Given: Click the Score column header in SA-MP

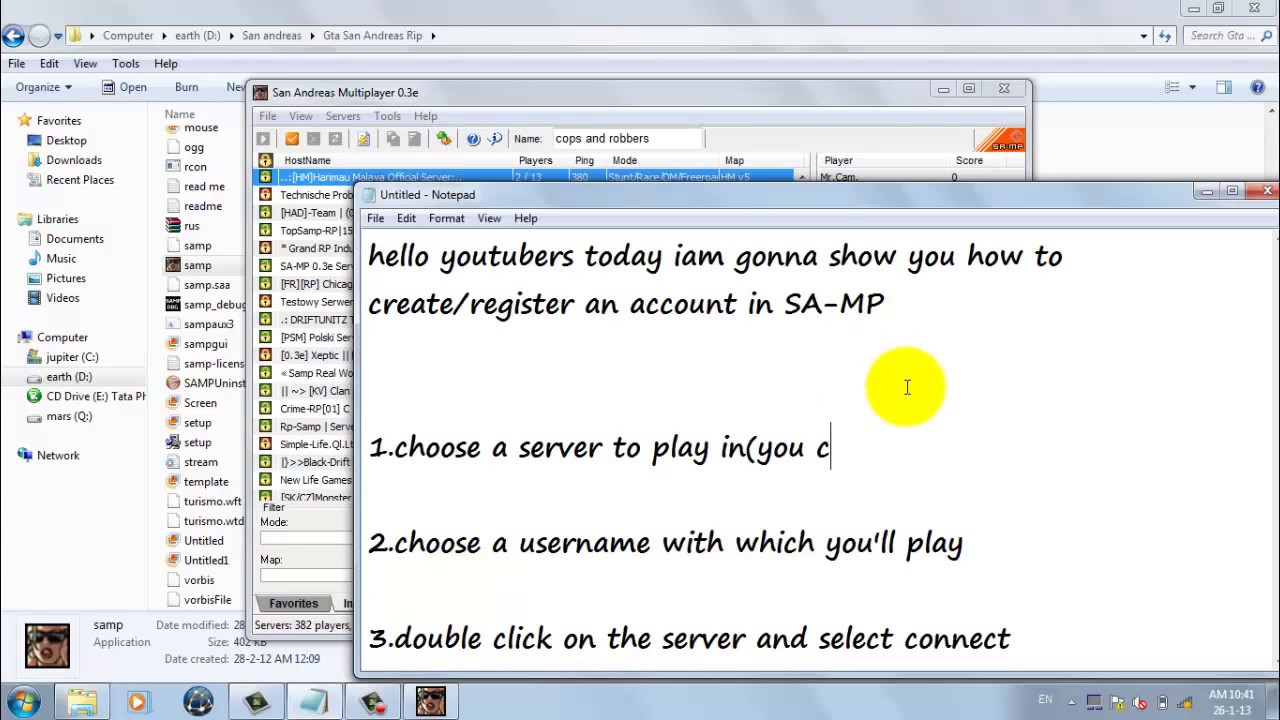Looking at the screenshot, I should point(969,160).
